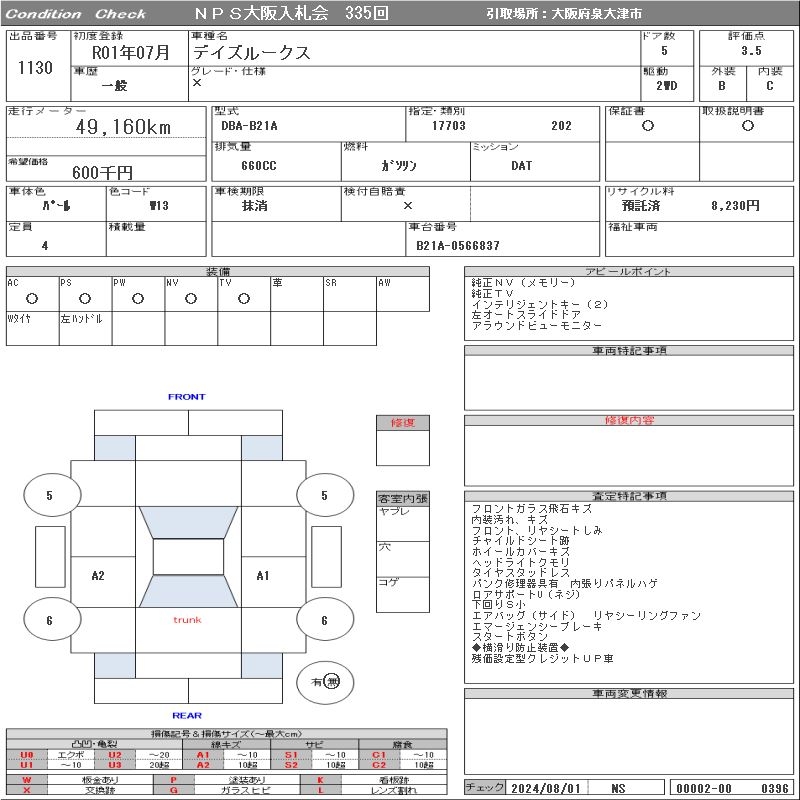Click the tire circle 5 beside the A1 side

pyautogui.click(x=325, y=494)
